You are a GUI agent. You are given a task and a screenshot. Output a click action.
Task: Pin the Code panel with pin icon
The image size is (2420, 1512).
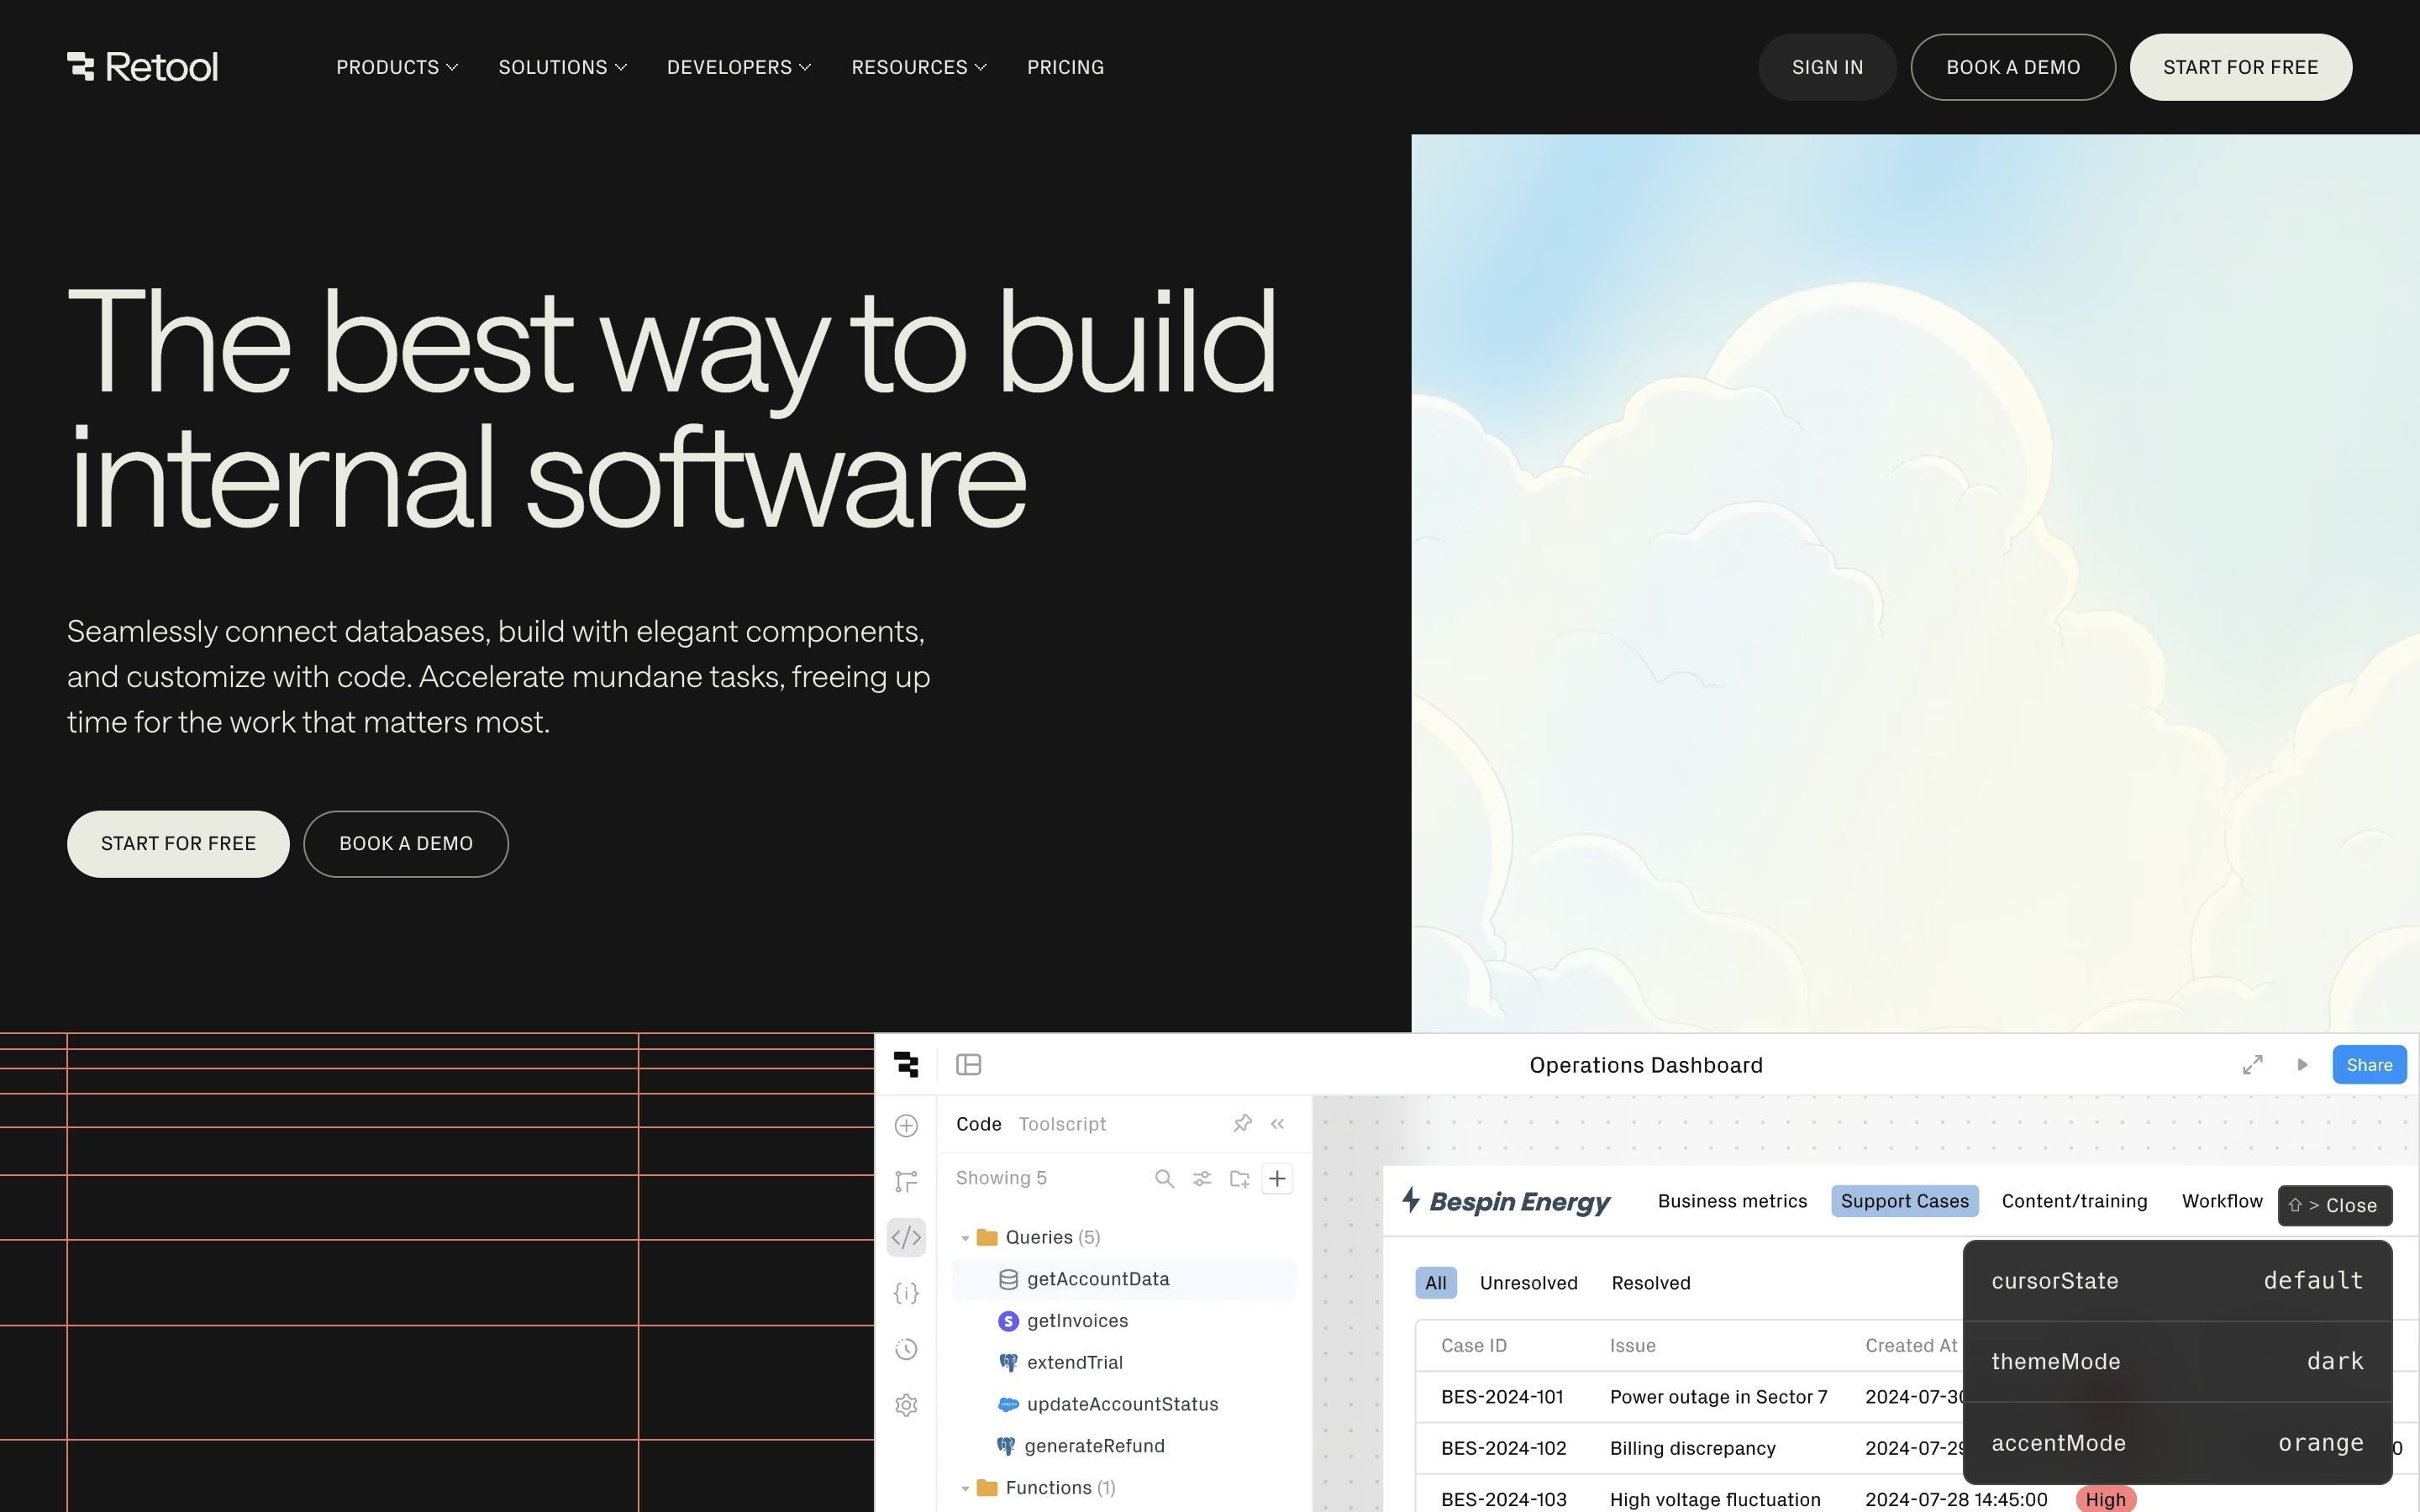click(x=1242, y=1124)
